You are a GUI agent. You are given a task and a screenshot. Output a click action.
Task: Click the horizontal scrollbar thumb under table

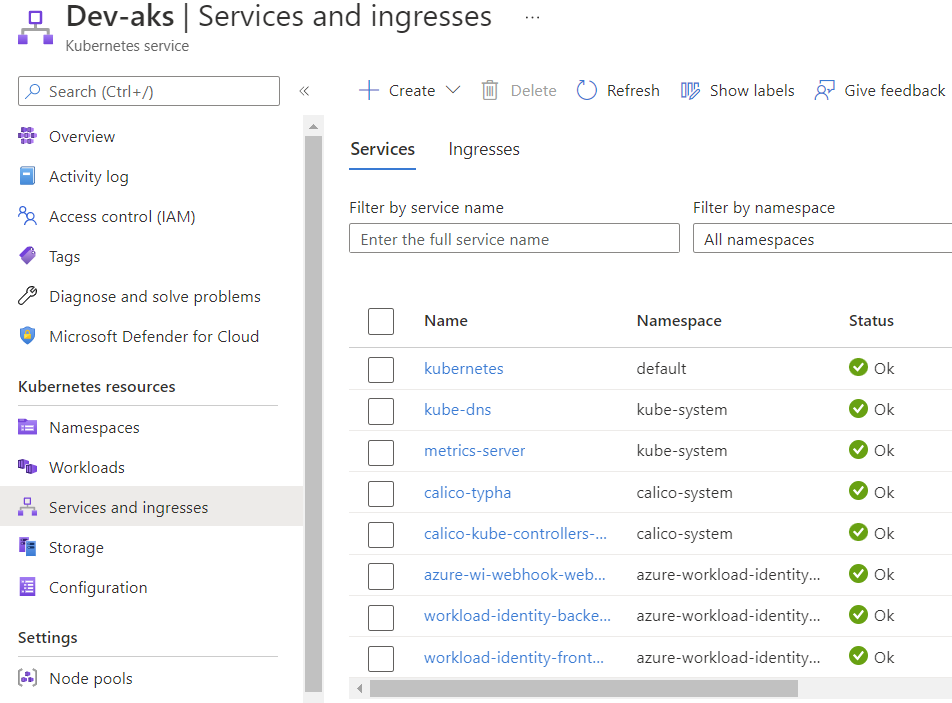[583, 688]
